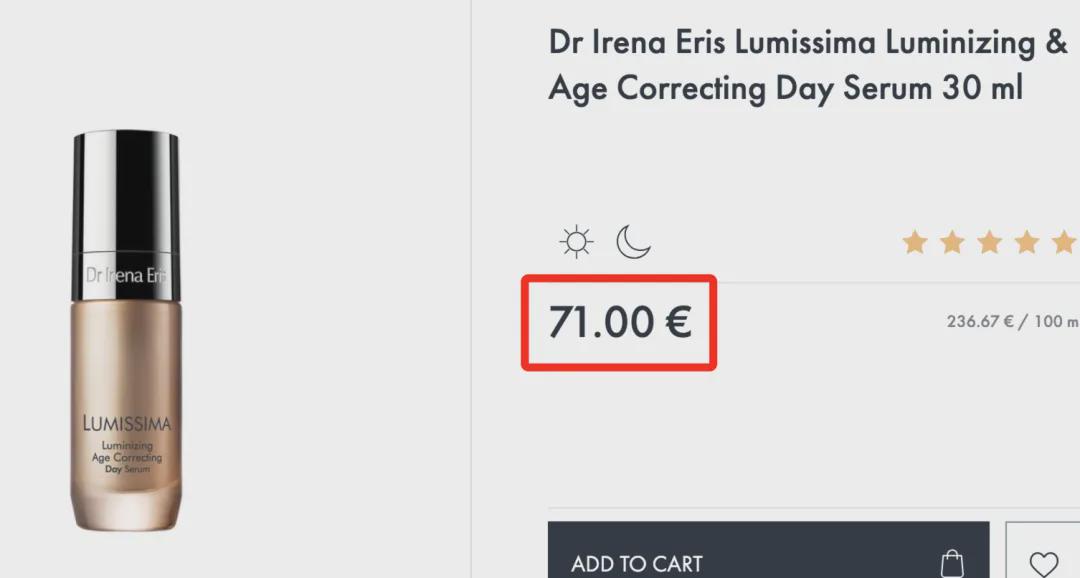Click "Luminizing Age Correcting Day Serum" text on bottle
The height and width of the screenshot is (578, 1080).
pos(127,457)
